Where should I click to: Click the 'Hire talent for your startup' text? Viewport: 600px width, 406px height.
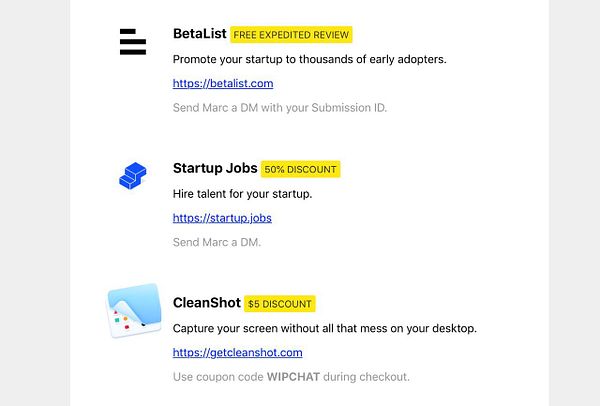[242, 193]
